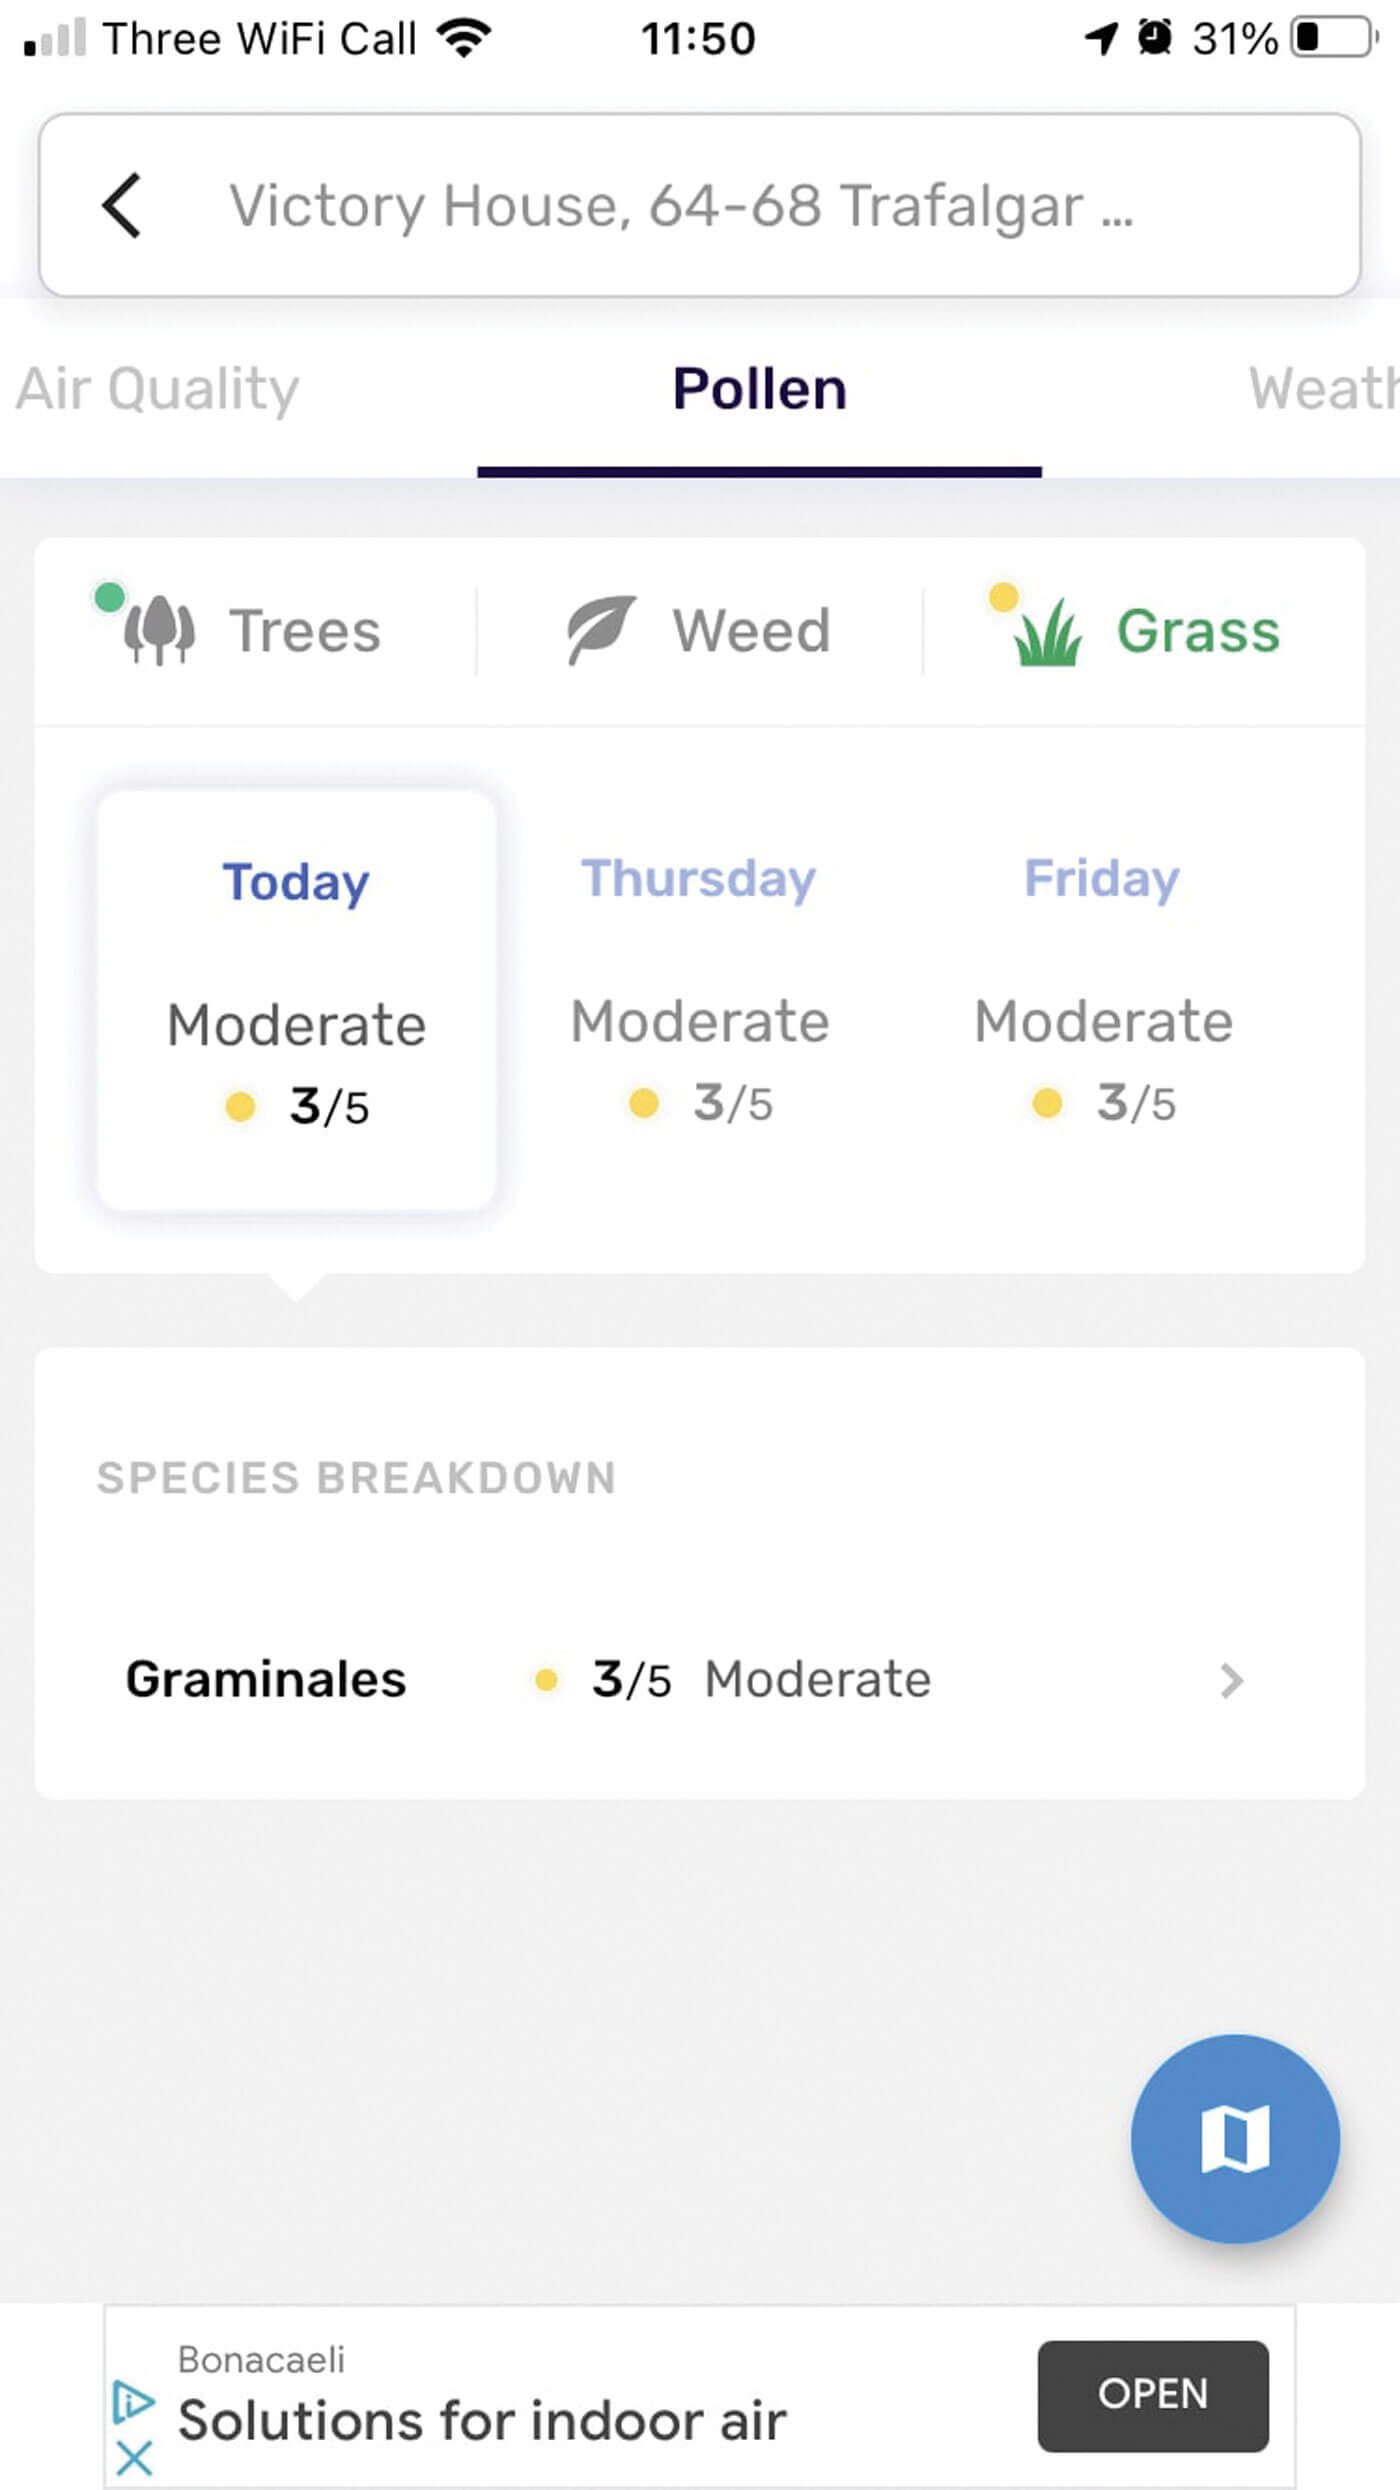
Task: Switch to the Weather tab
Action: [1322, 389]
